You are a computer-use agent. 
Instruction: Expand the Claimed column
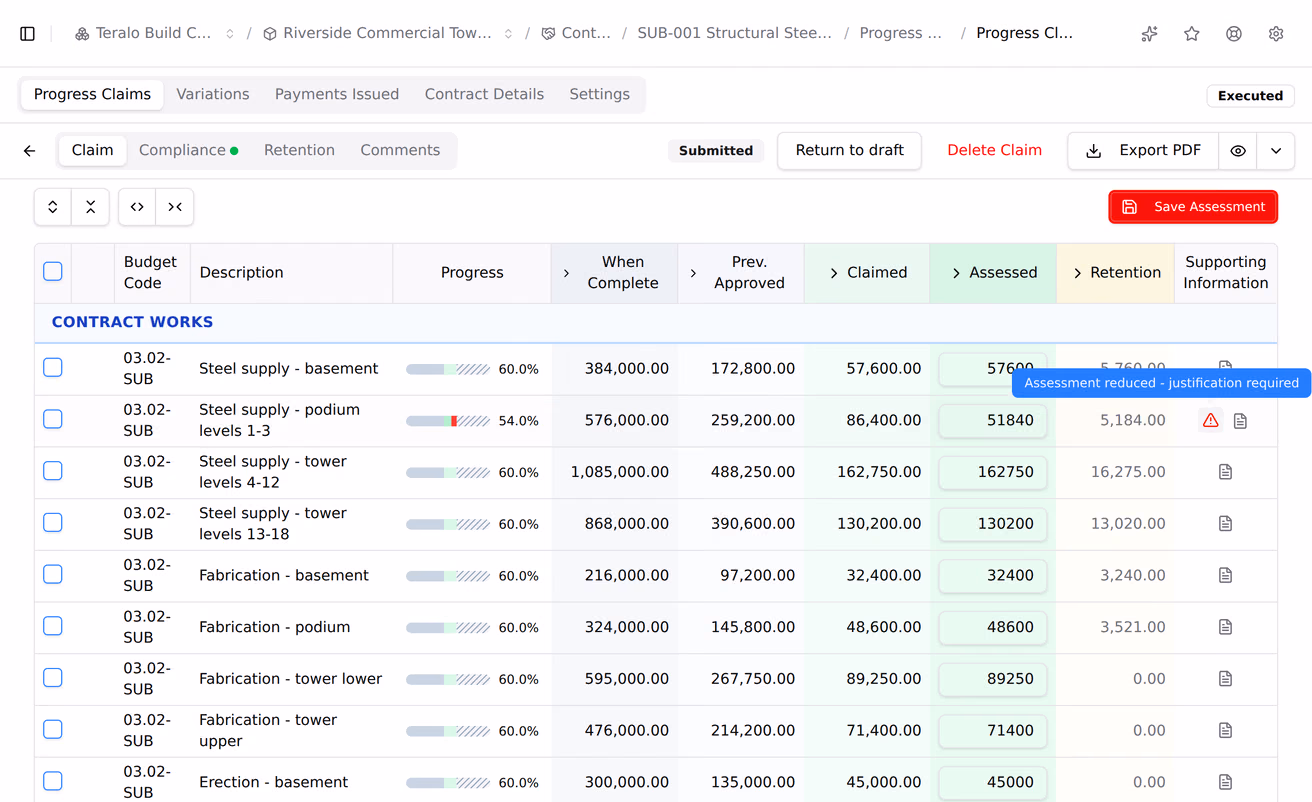[834, 273]
